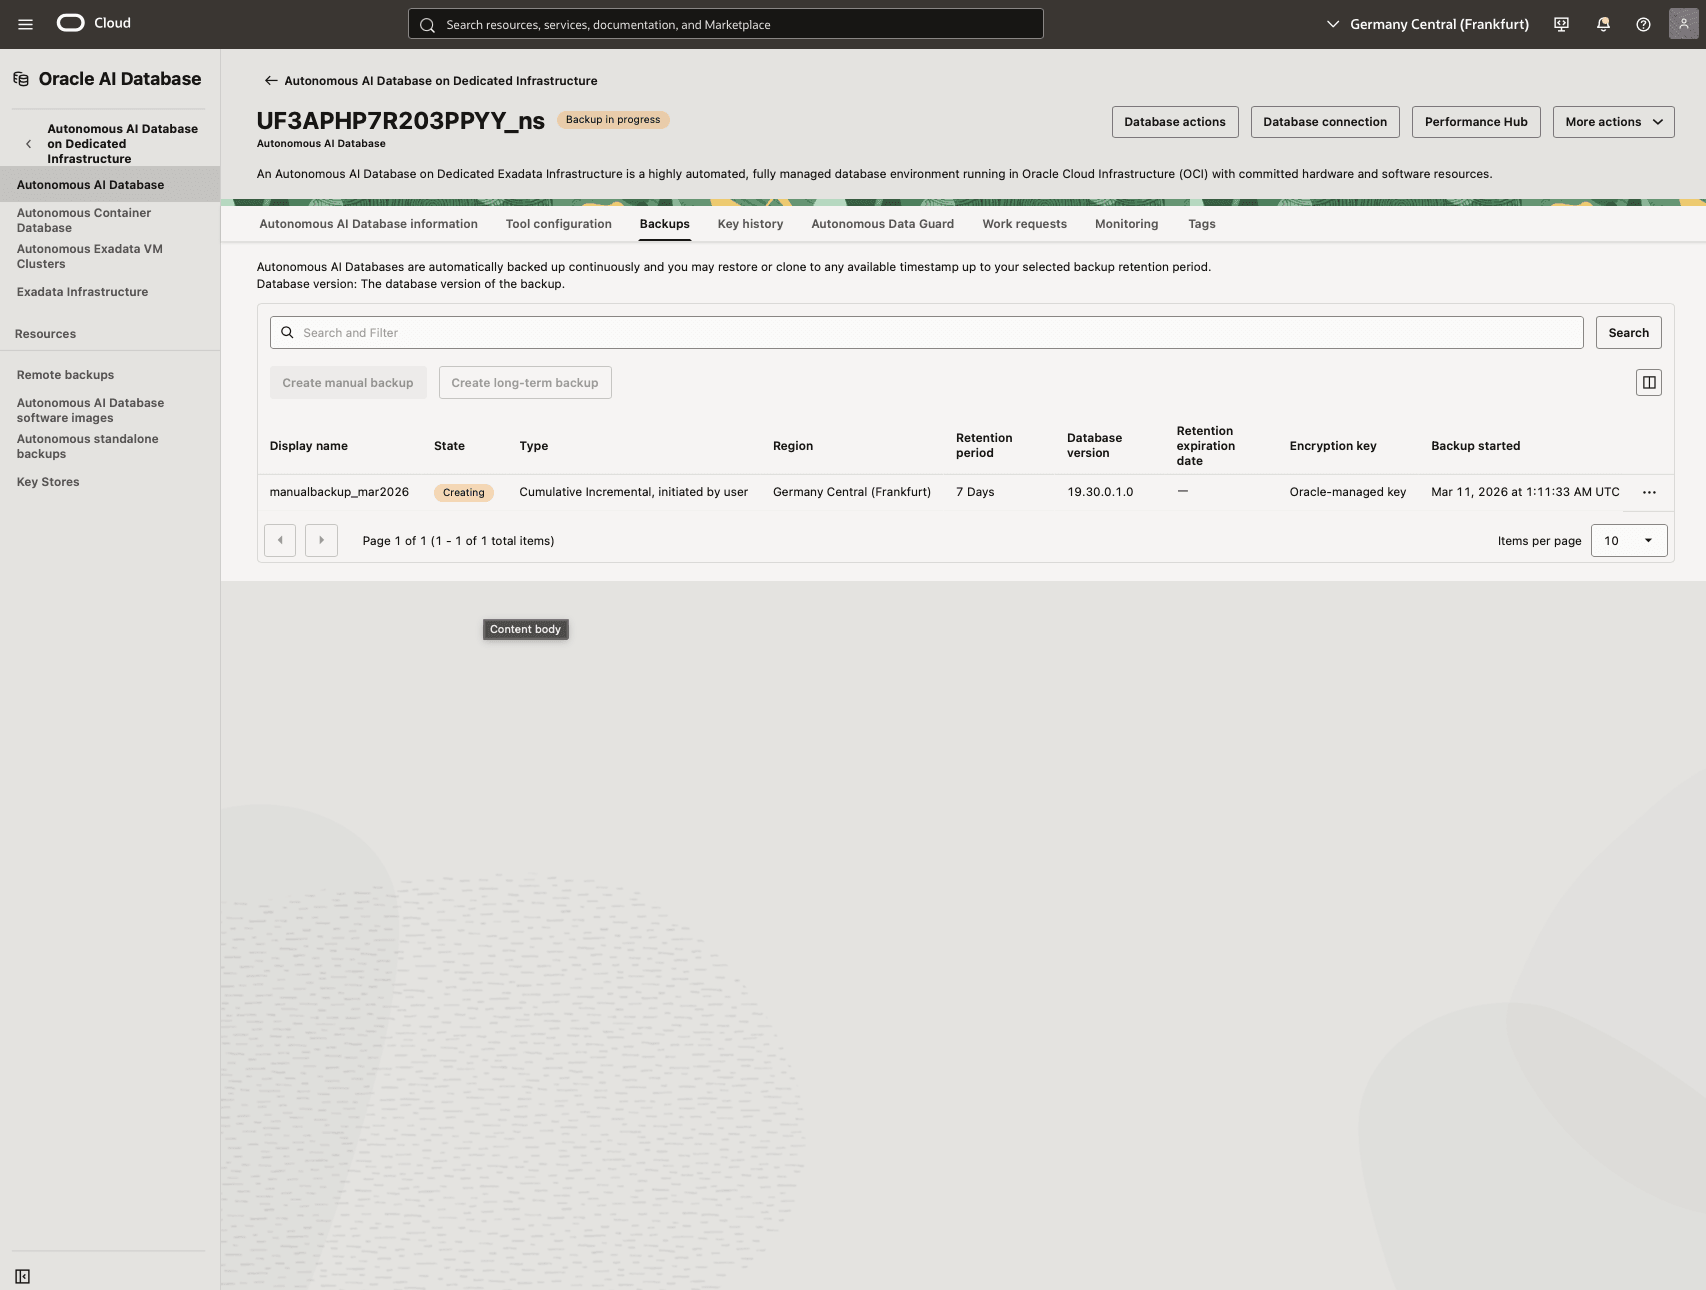Click the Oracle-managed key cell
Screen dimensions: 1706x1290
(1347, 492)
